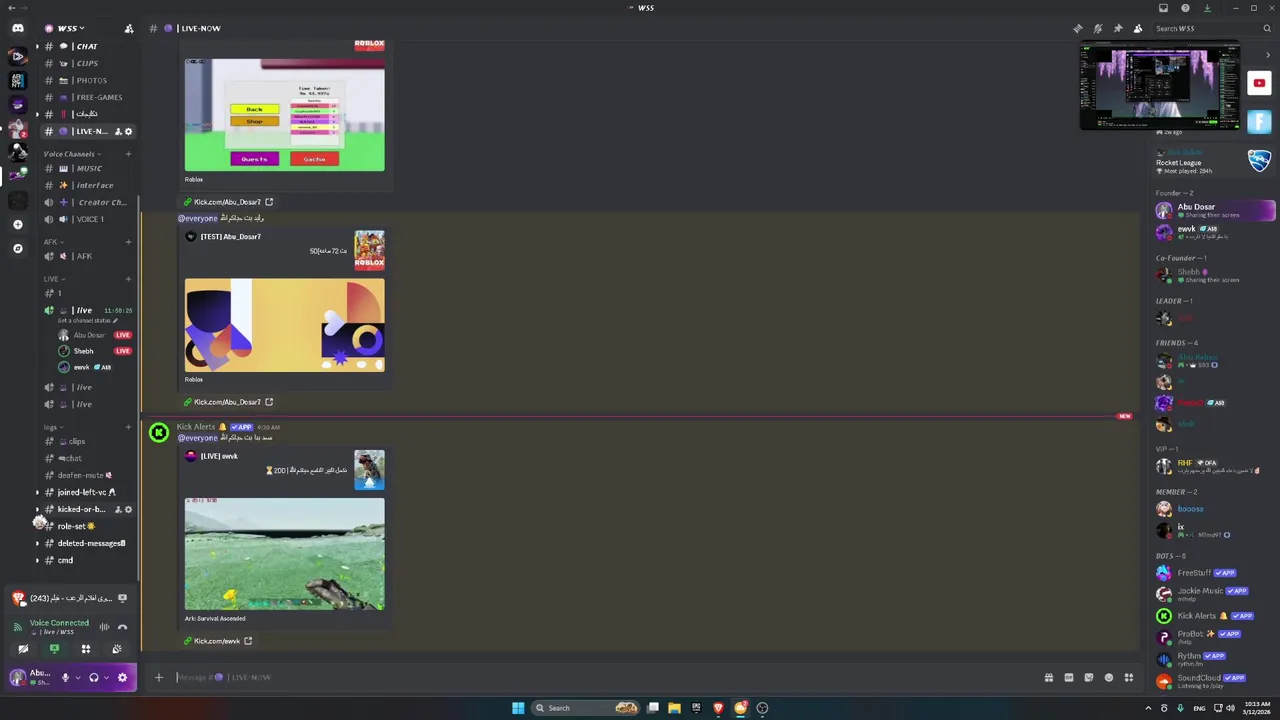The image size is (1280, 720).
Task: Open the Ark Survival Ascended stream preview image
Action: pos(284,554)
